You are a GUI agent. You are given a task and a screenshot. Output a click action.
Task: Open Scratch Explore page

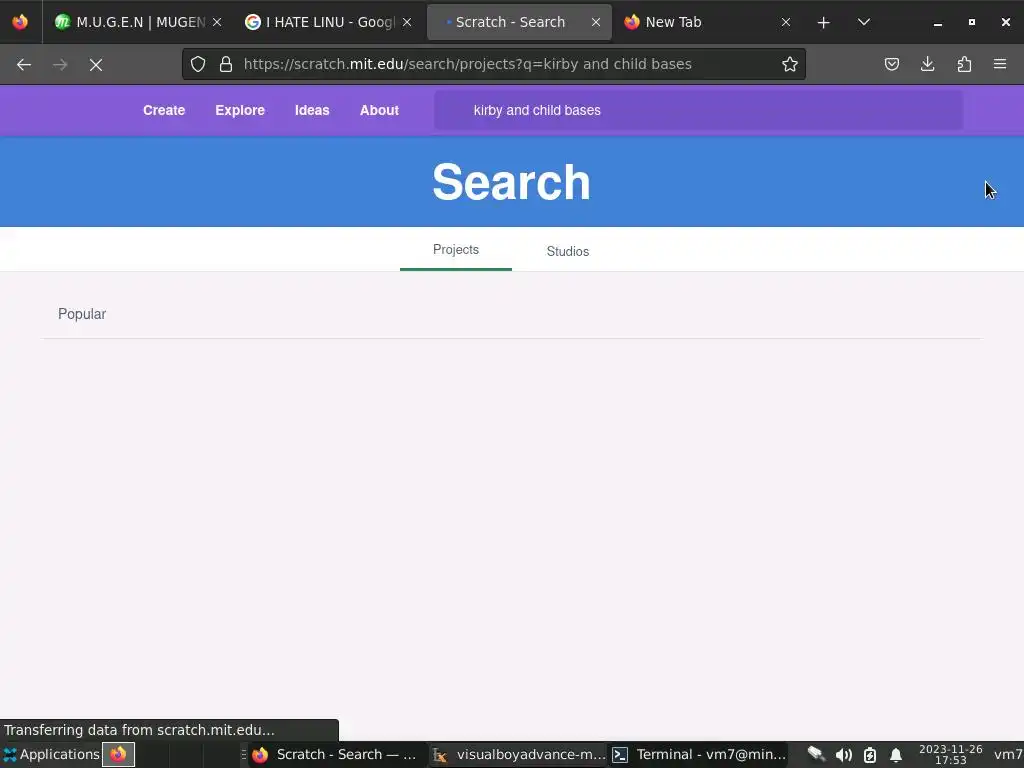240,110
